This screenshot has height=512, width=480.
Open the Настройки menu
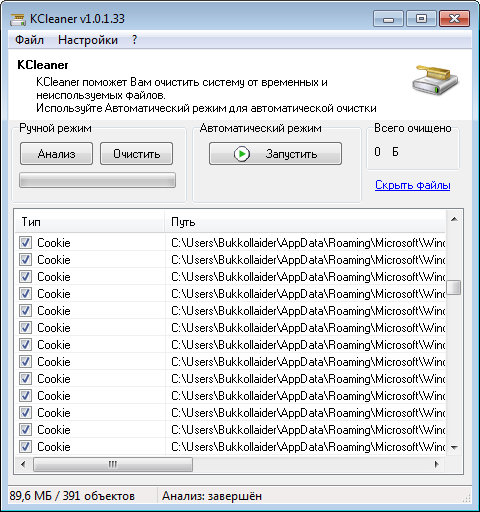[x=88, y=40]
